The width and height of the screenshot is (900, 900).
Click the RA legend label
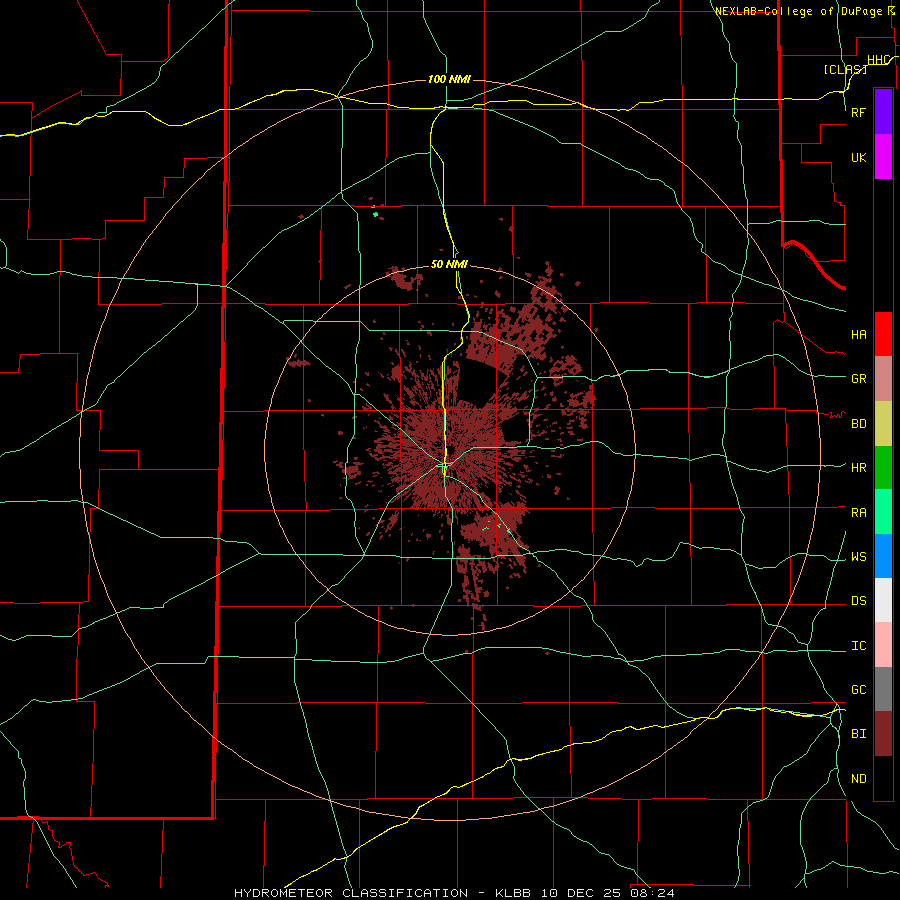coord(858,513)
